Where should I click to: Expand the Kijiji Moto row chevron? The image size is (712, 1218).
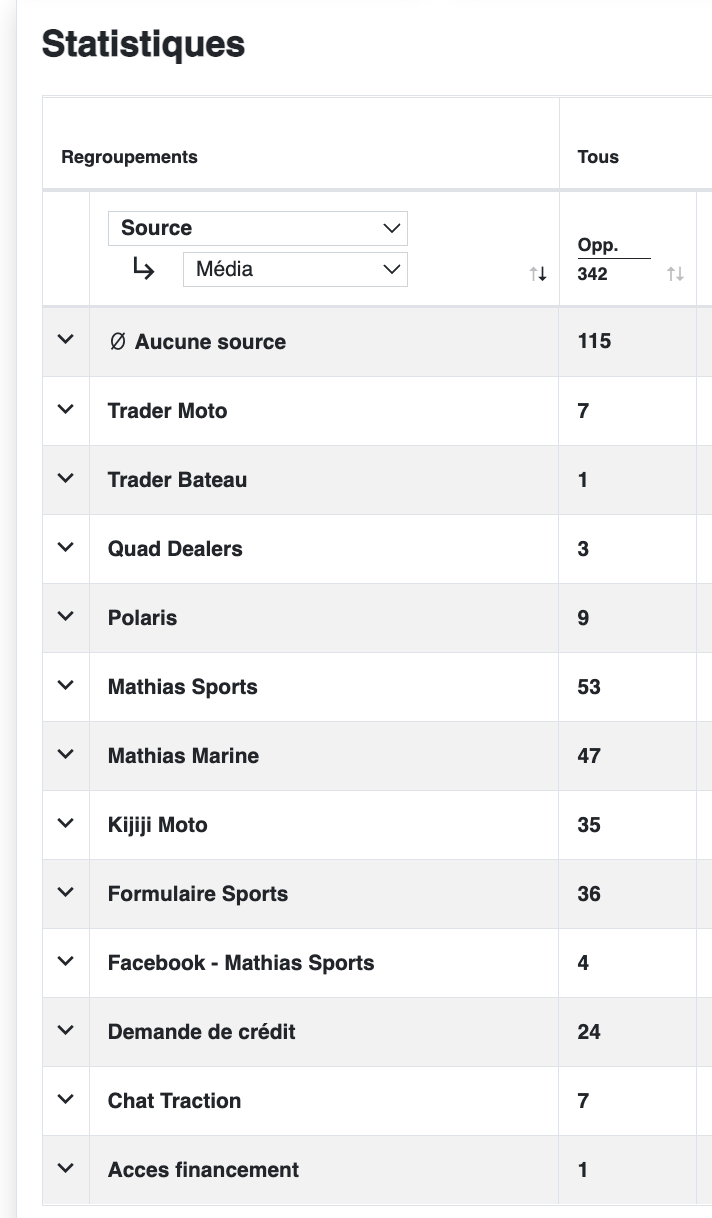(x=66, y=823)
